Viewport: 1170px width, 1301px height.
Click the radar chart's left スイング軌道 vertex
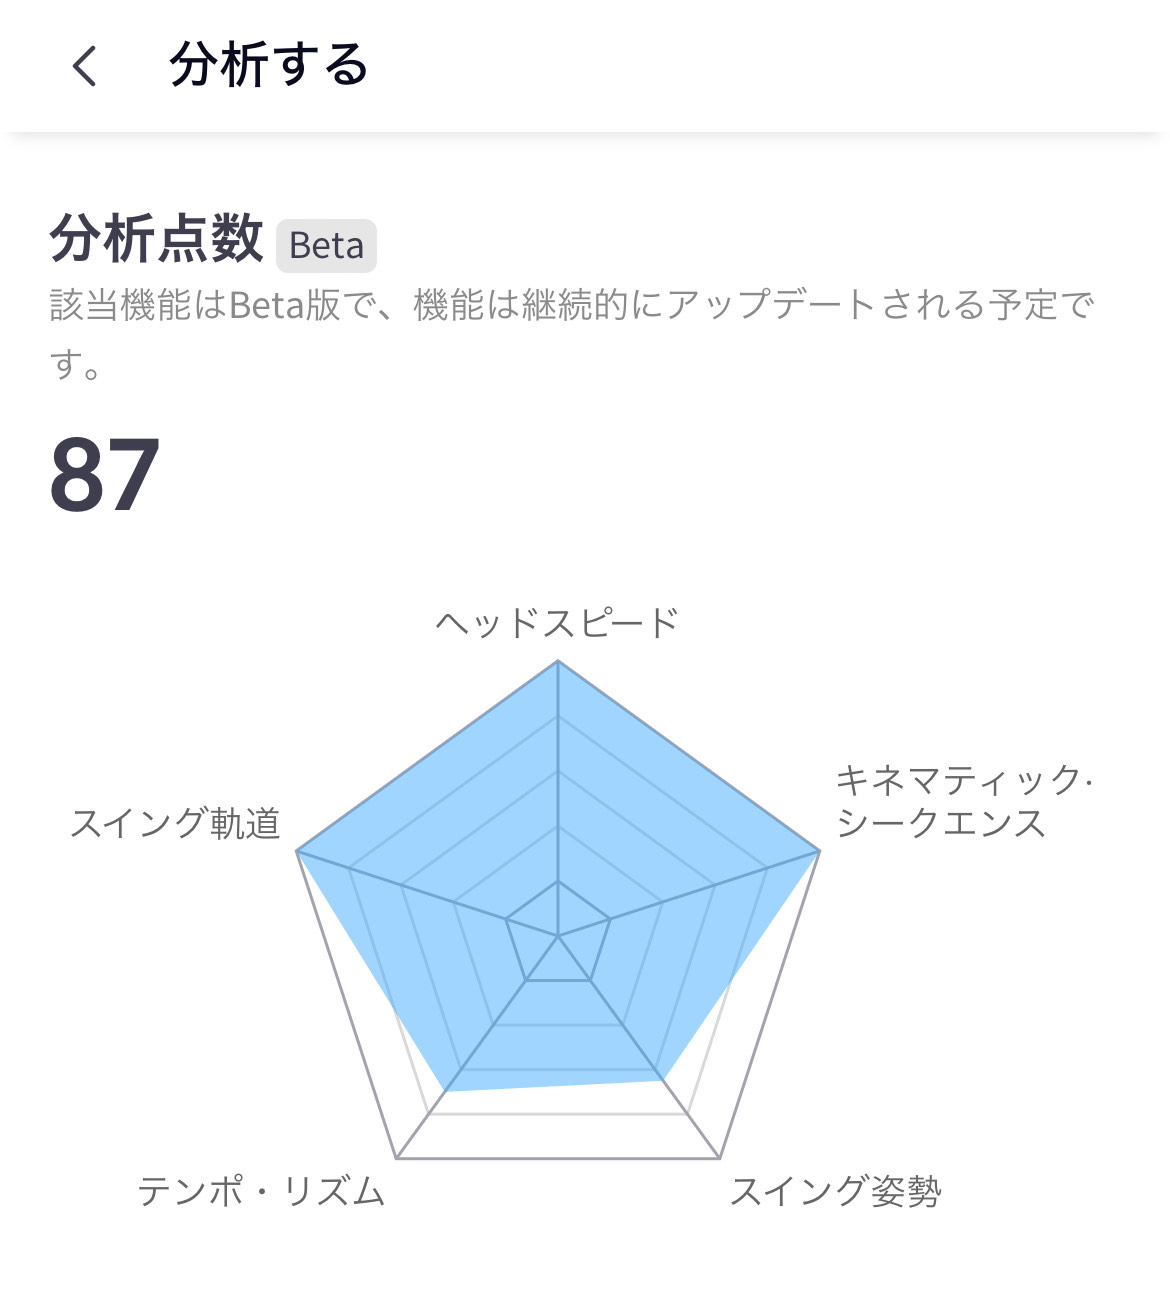point(297,851)
